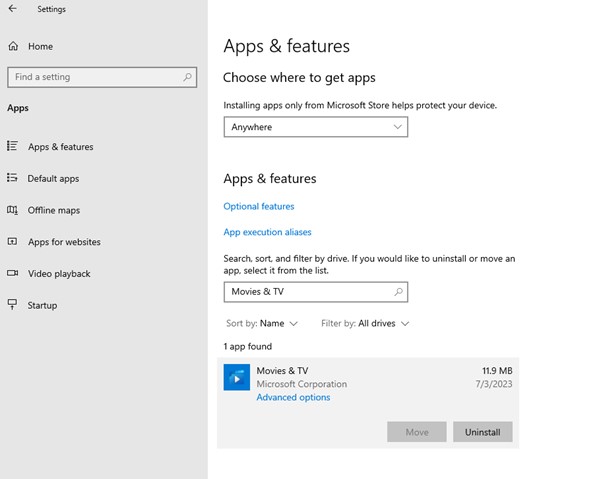Open App execution aliases link
601x479 pixels.
click(267, 232)
